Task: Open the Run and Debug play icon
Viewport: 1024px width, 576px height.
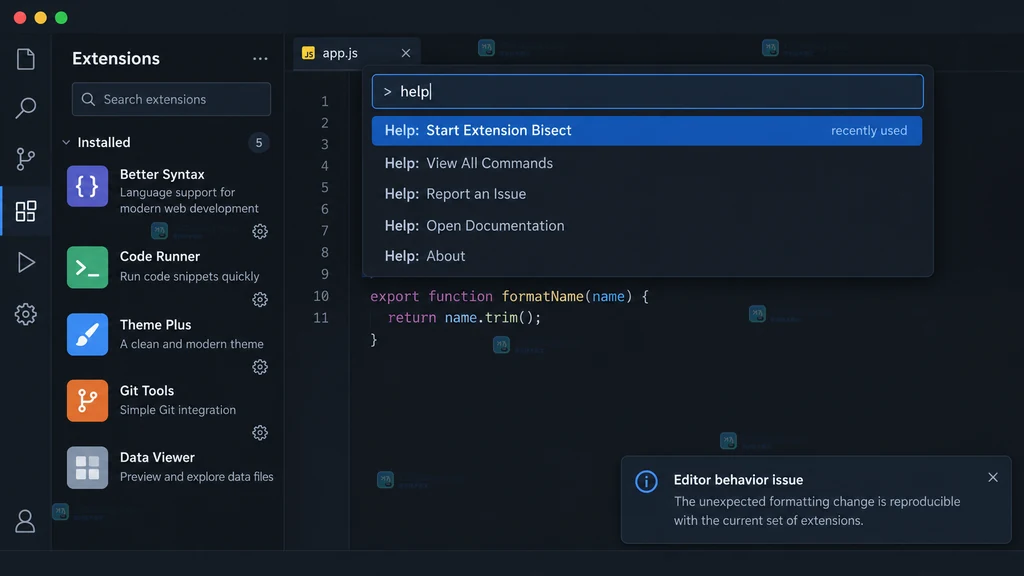Action: (x=25, y=263)
